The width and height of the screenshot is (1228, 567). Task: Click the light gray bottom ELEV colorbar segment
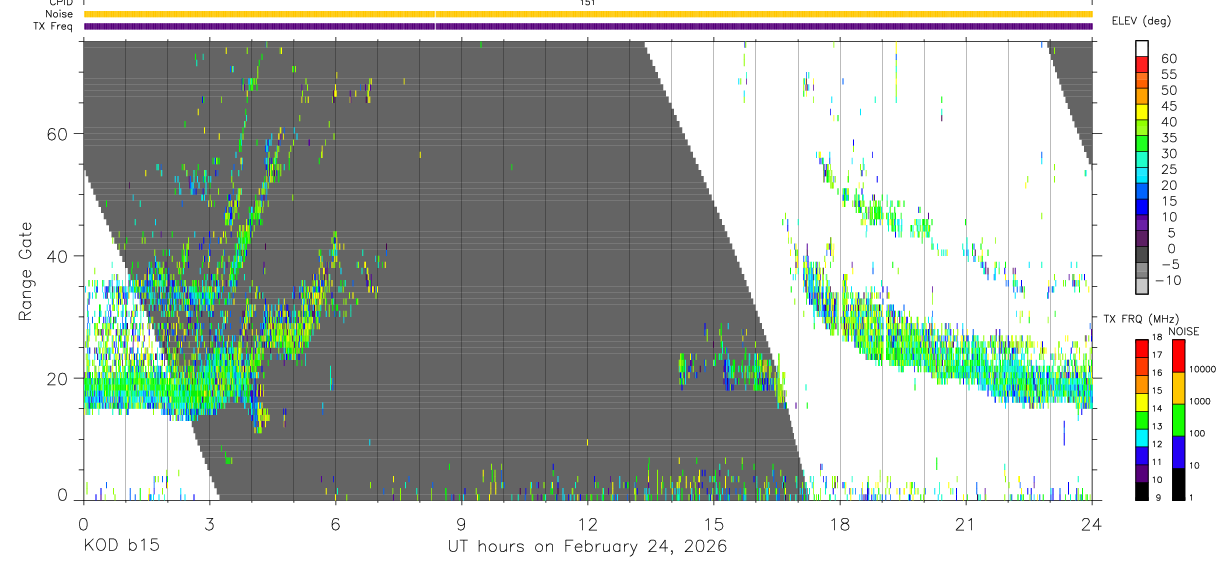point(1142,287)
